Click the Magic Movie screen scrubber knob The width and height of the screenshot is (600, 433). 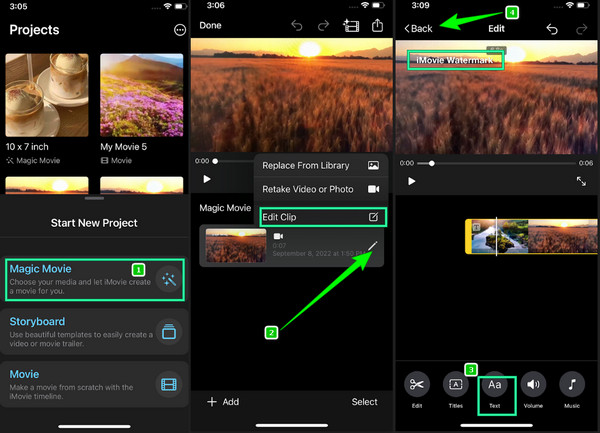(215, 161)
